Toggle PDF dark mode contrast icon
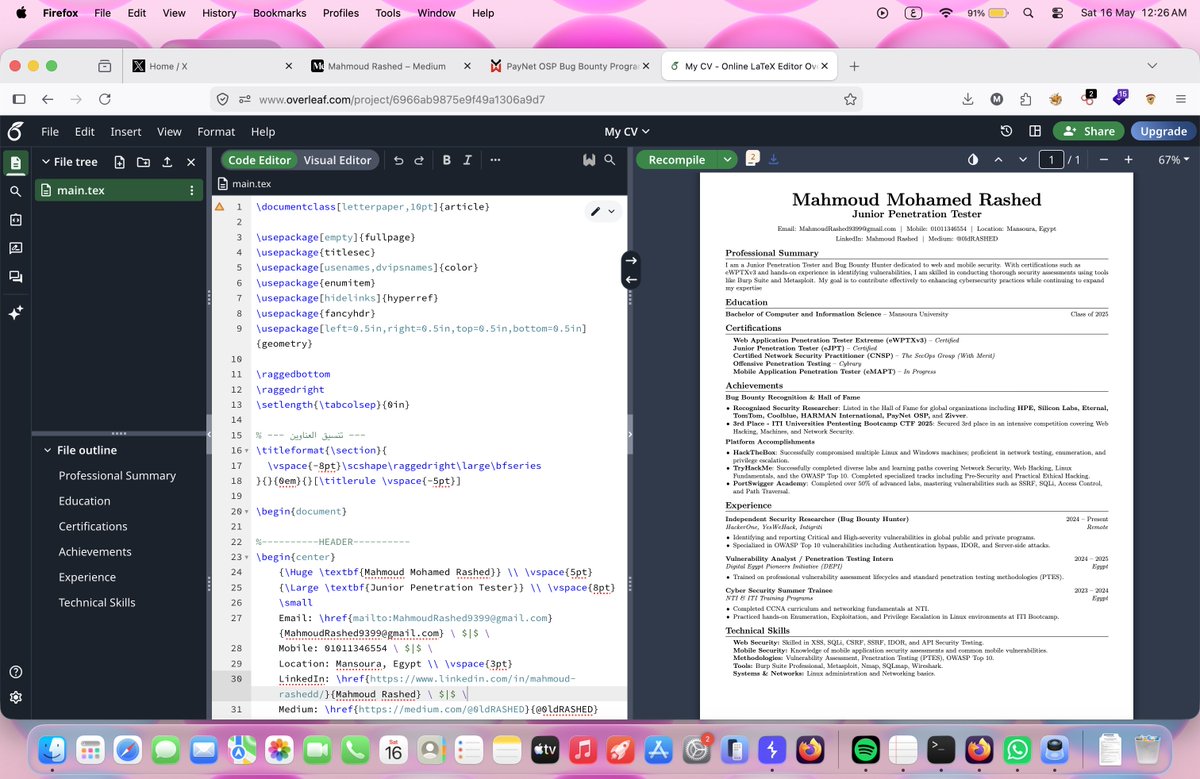Image resolution: width=1200 pixels, height=779 pixels. (973, 160)
